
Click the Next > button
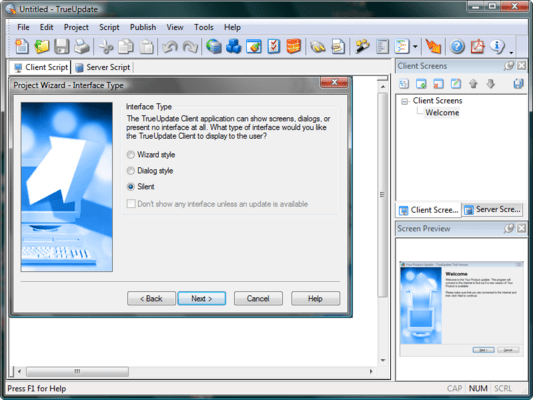[x=202, y=298]
